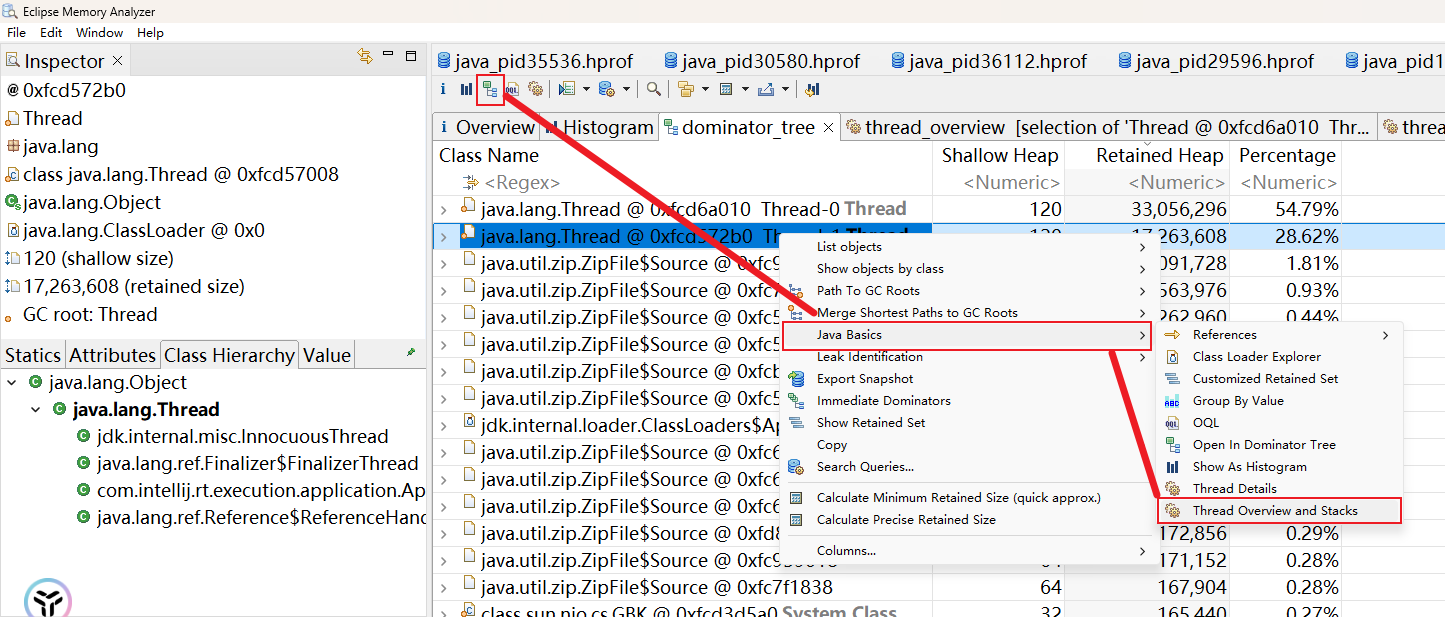The image size is (1445, 617).
Task: Switch to the java_pid35536.hprof editor tab
Action: (x=535, y=61)
